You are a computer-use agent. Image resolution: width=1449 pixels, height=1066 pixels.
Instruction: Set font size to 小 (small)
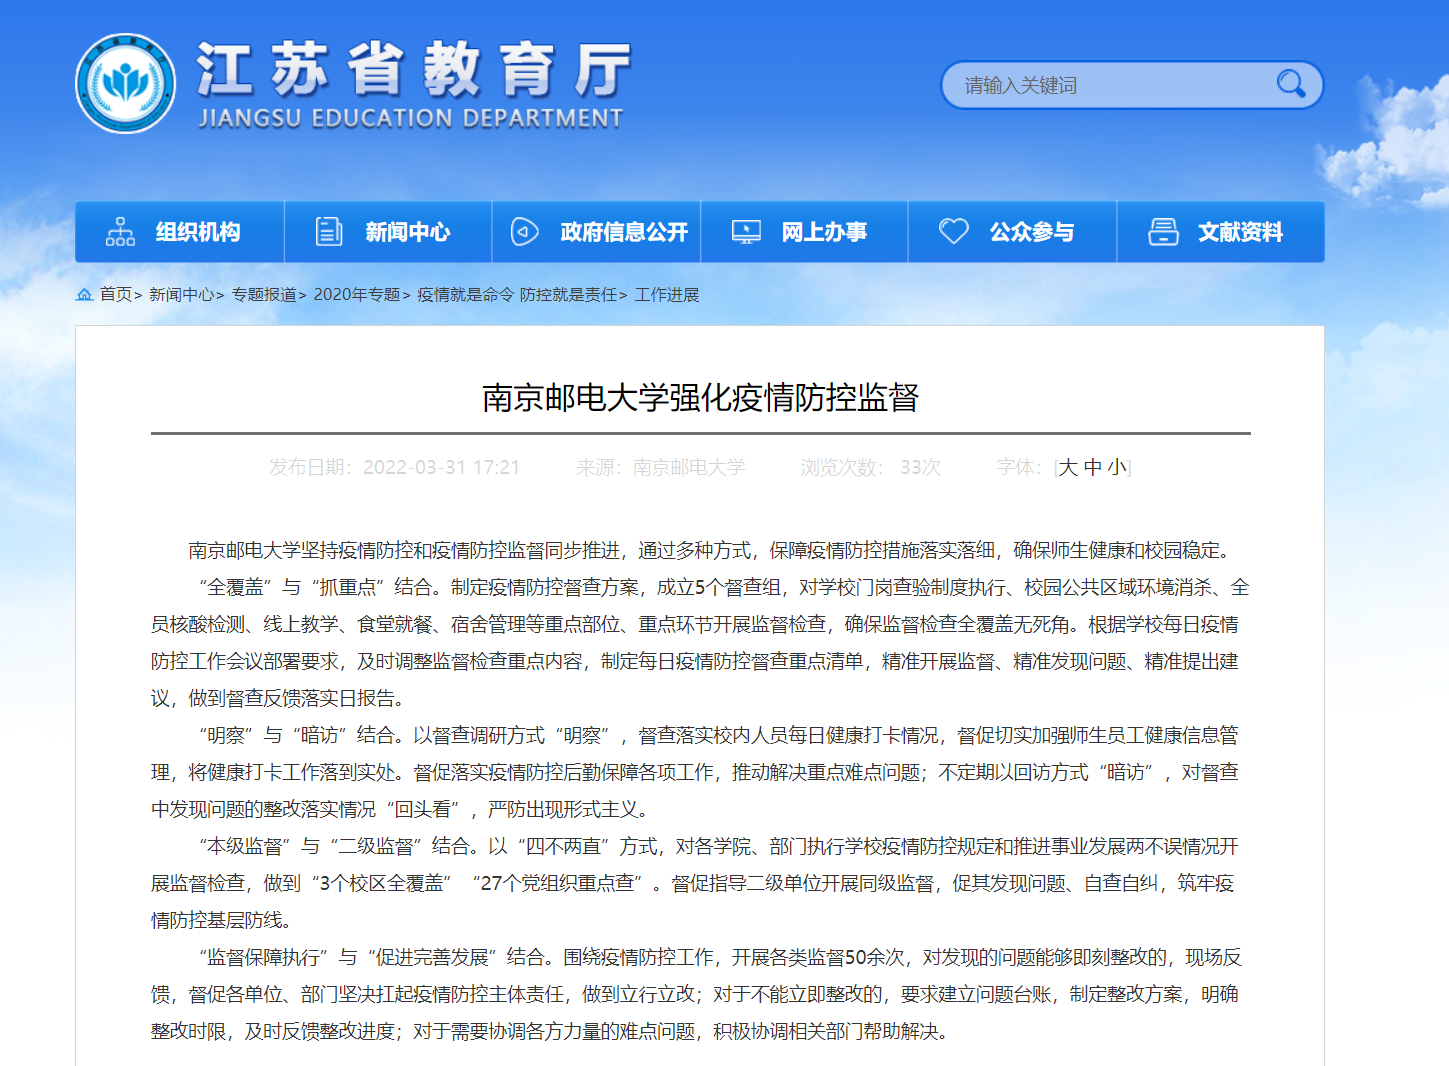[1116, 467]
